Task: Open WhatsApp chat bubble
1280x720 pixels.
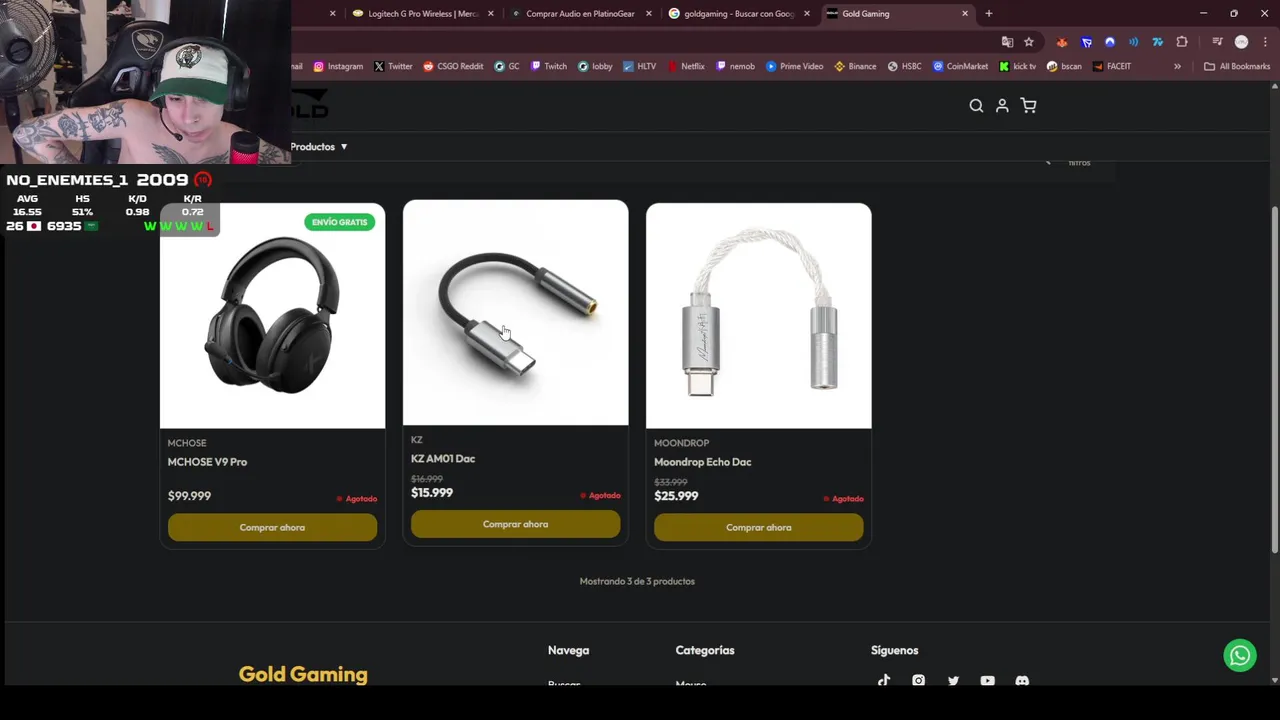Action: coord(1240,655)
